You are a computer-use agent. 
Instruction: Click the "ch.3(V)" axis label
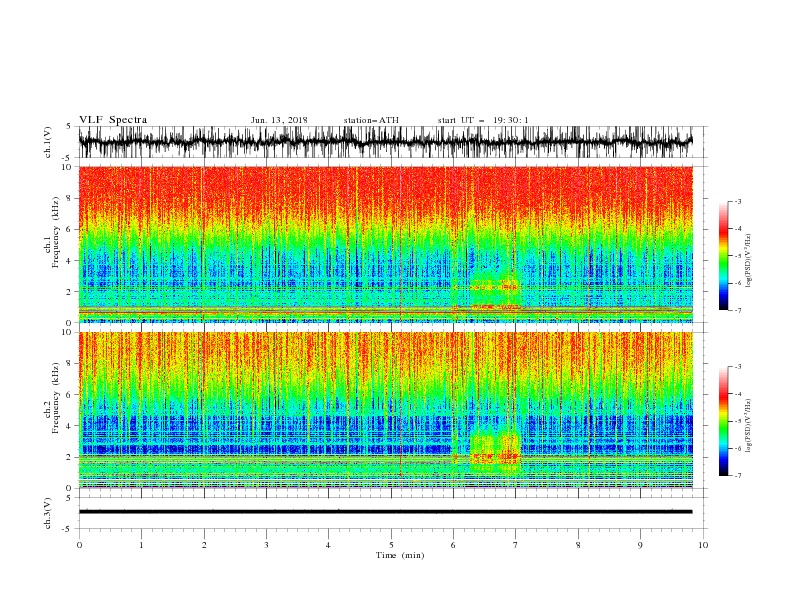pos(48,513)
